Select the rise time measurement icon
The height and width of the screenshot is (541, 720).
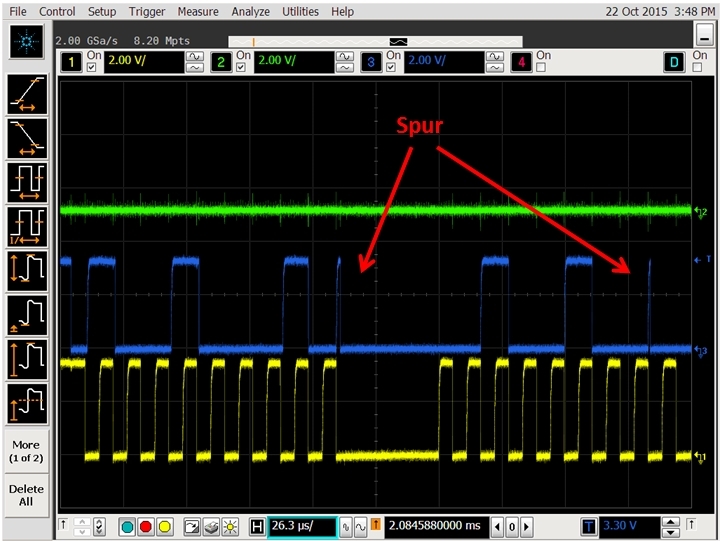tap(27, 95)
